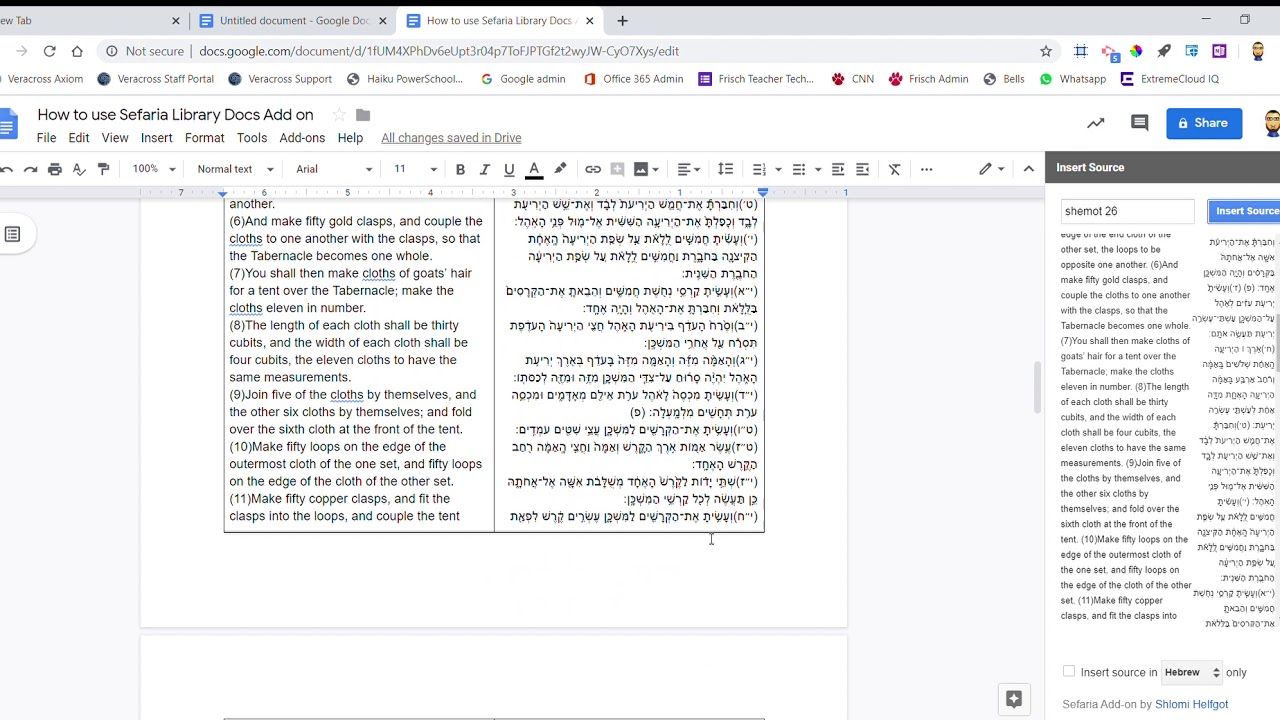Click the address bar URL
This screenshot has width=1280, height=720.
(439, 51)
